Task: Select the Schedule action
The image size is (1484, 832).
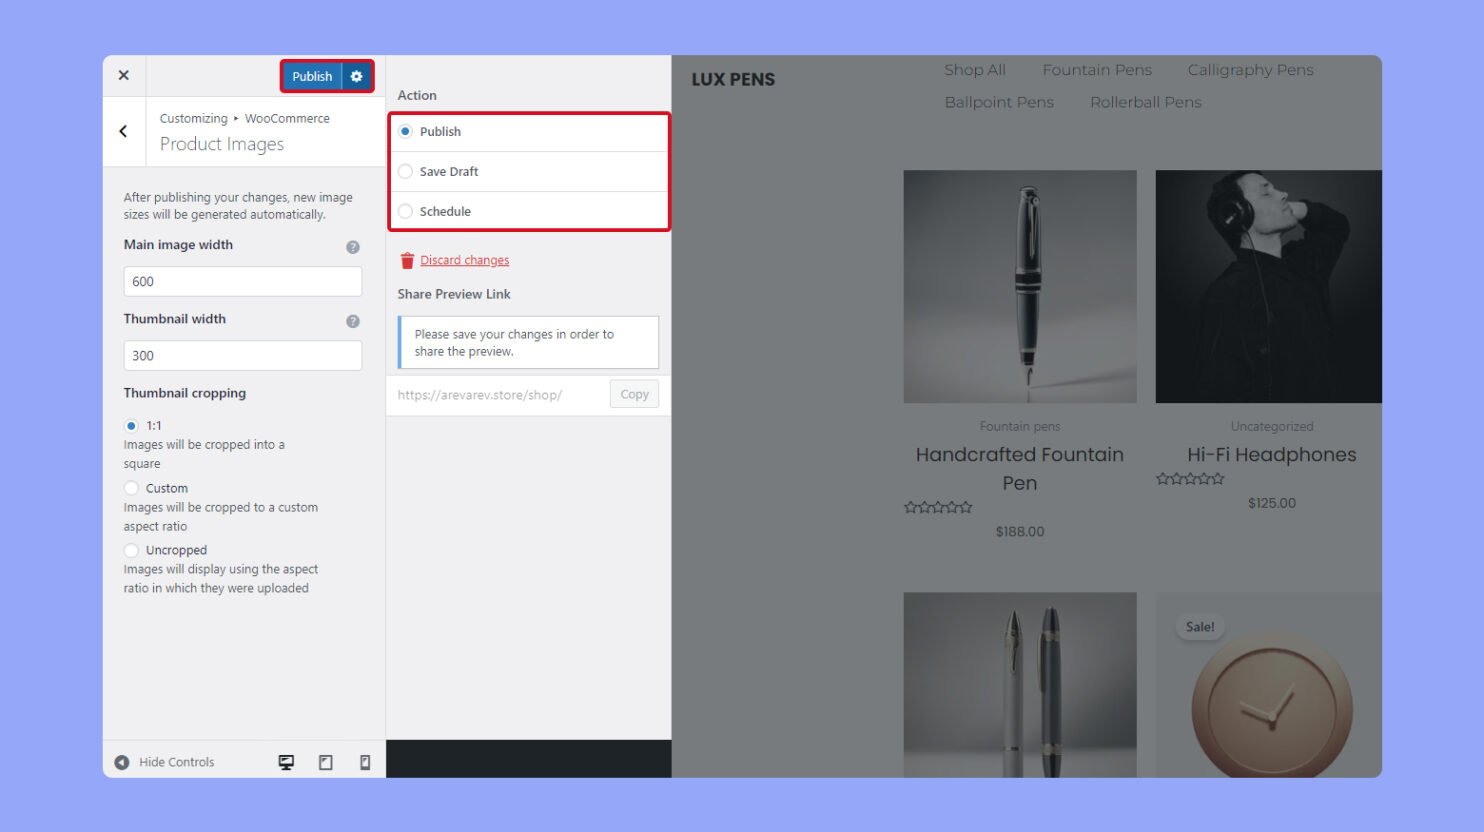Action: [405, 211]
